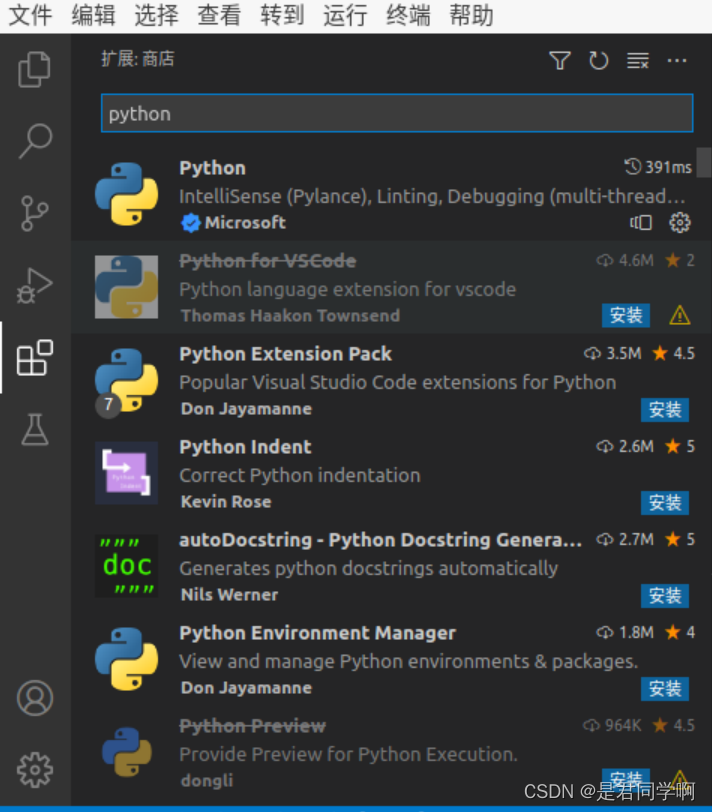Open the Search view in activity bar
Image resolution: width=712 pixels, height=812 pixels.
click(x=35, y=141)
